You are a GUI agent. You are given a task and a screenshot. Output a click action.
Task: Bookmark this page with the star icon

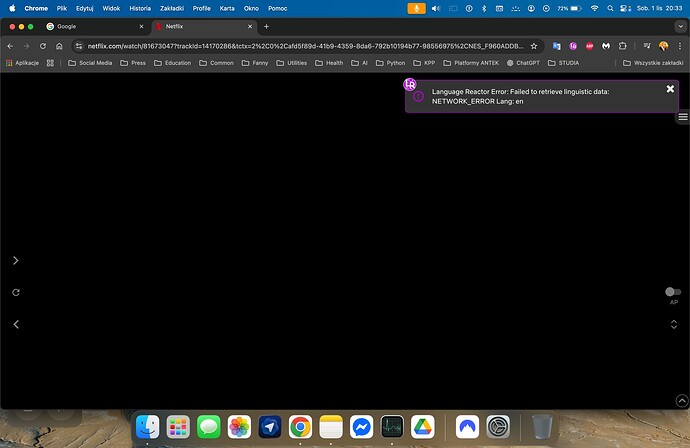coord(534,46)
